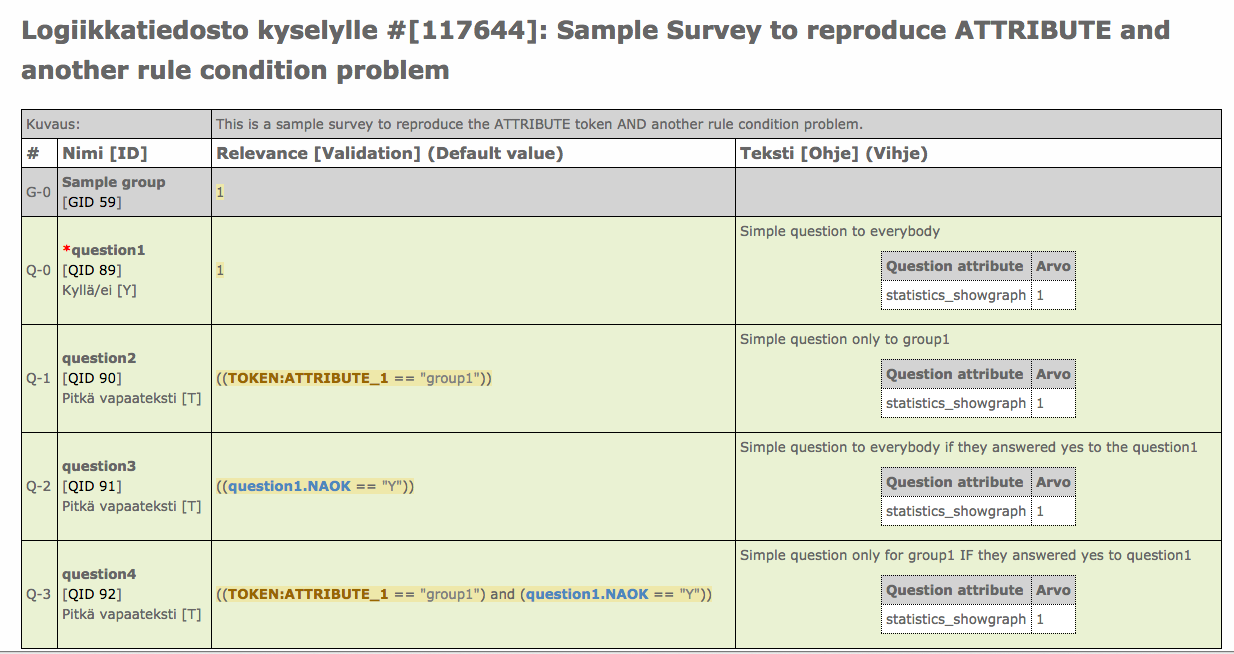Click question1.NAOK in question3's relevance equation
The image size is (1234, 654).
289,487
